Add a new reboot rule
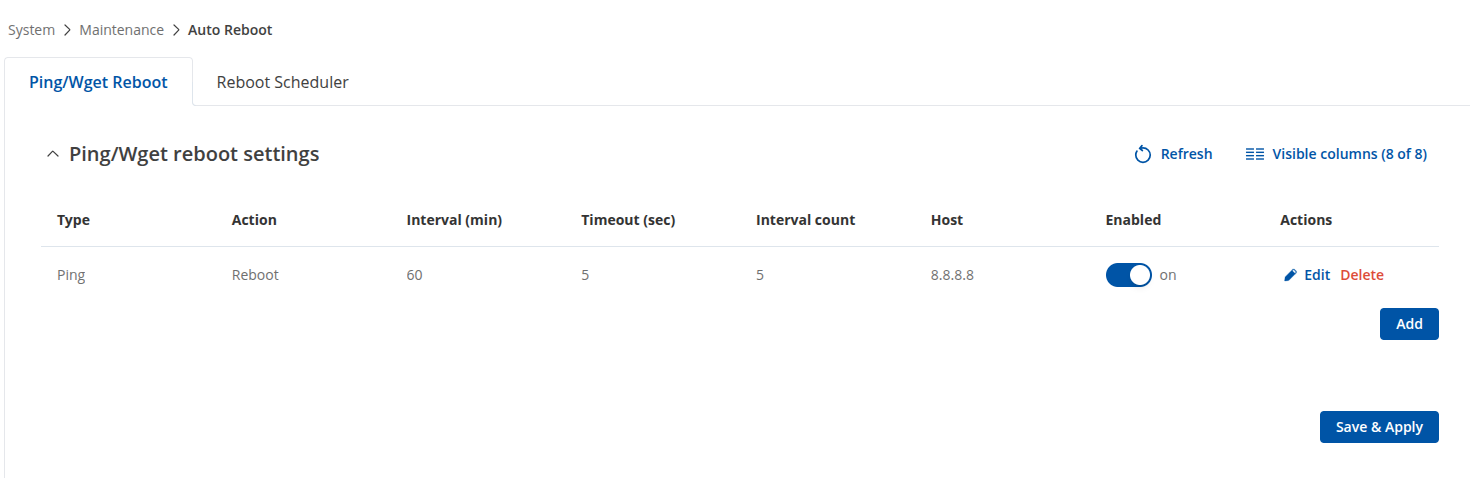 (1409, 324)
